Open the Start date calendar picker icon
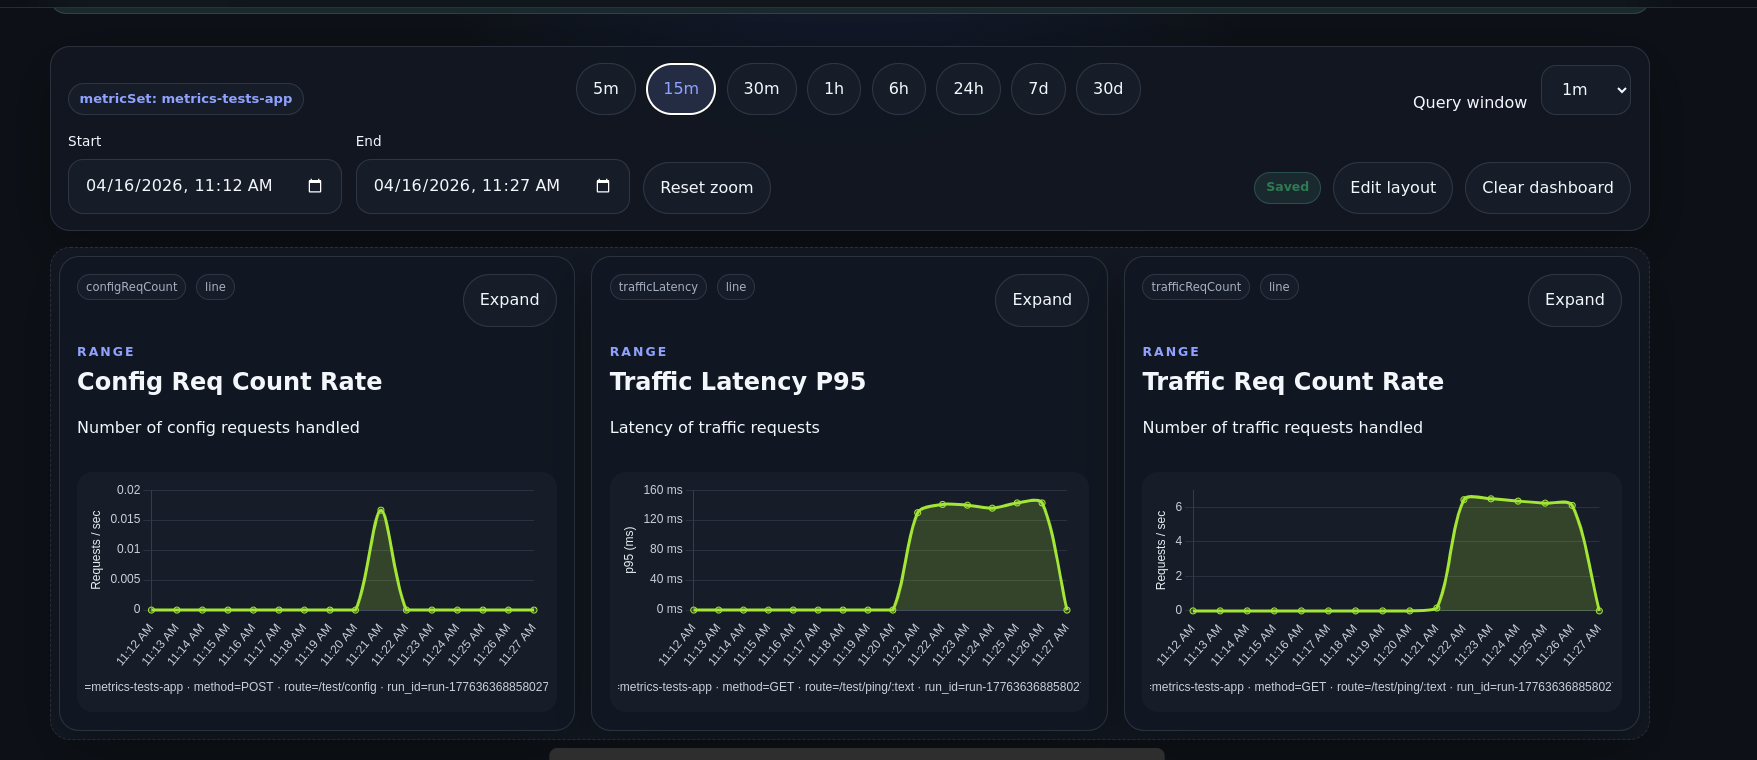This screenshot has width=1757, height=760. click(315, 186)
